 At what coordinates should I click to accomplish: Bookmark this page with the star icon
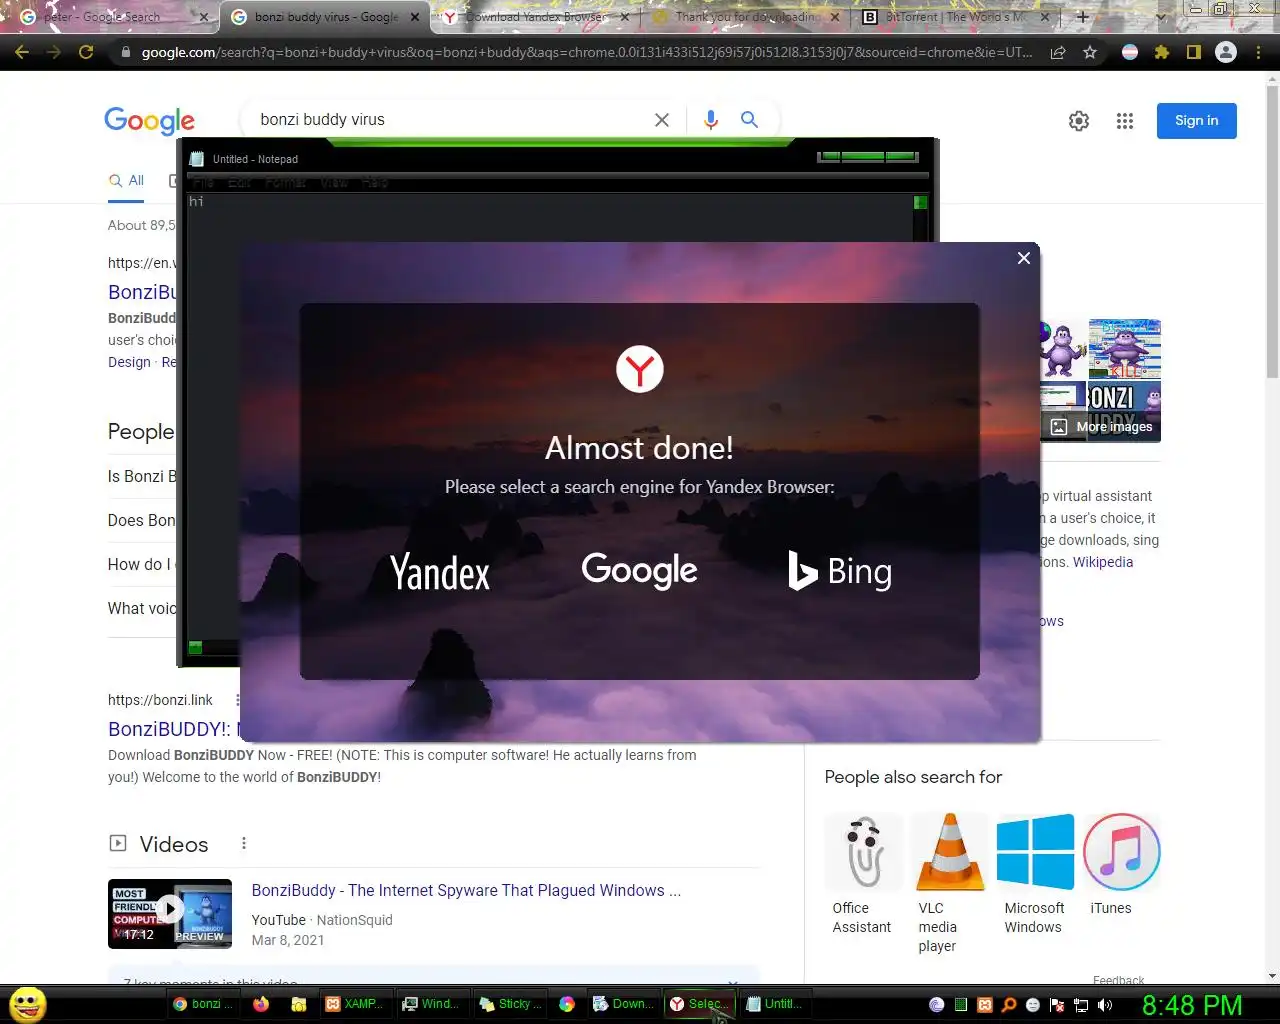pos(1090,52)
